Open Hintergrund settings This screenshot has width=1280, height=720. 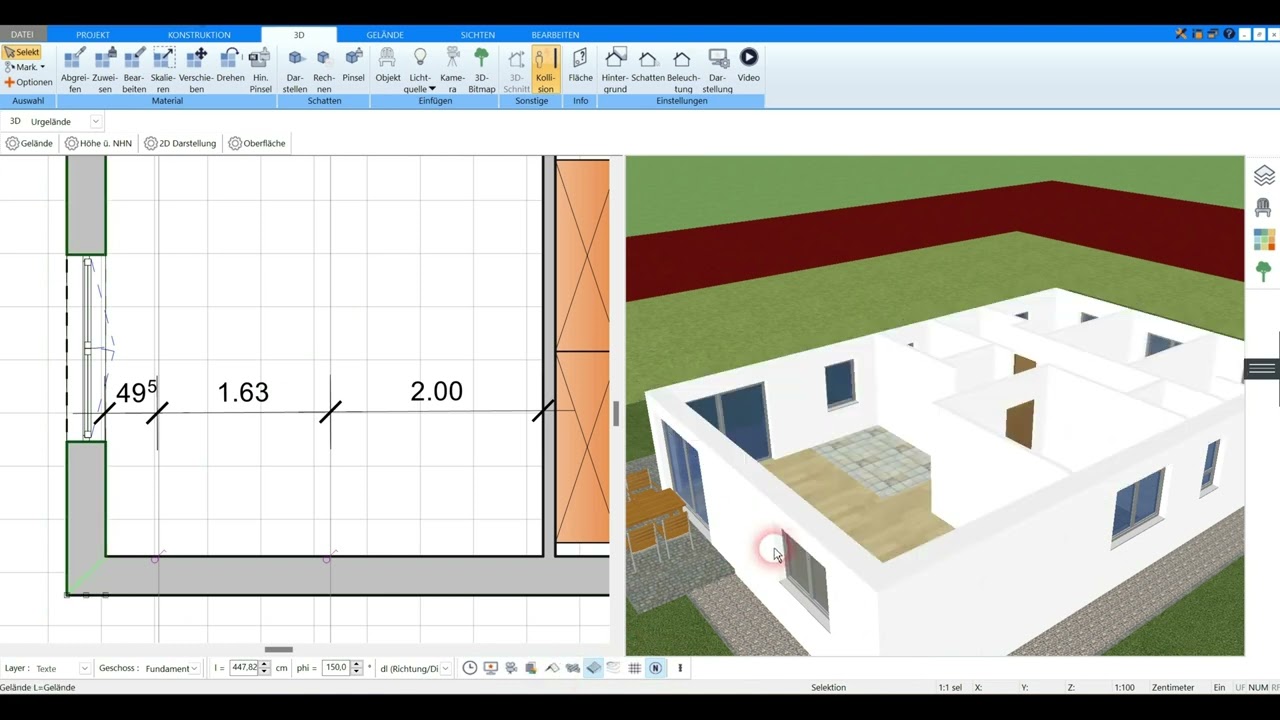[615, 70]
